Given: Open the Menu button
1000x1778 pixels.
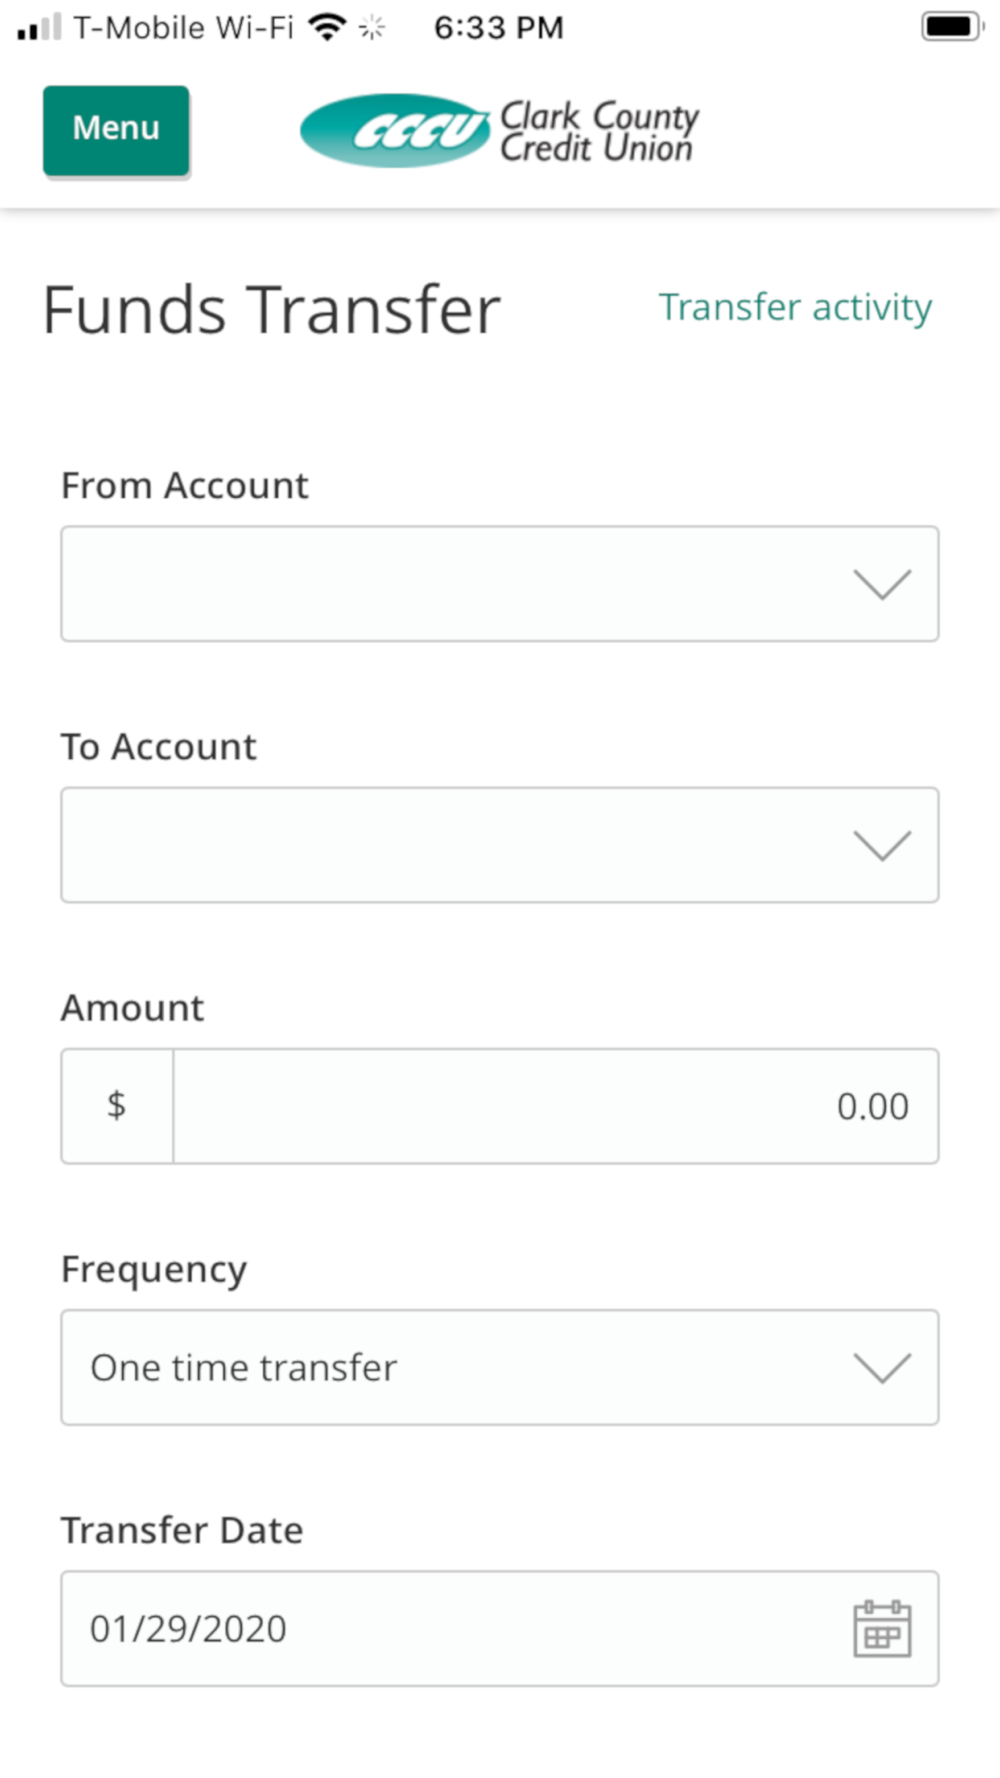Looking at the screenshot, I should 116,130.
